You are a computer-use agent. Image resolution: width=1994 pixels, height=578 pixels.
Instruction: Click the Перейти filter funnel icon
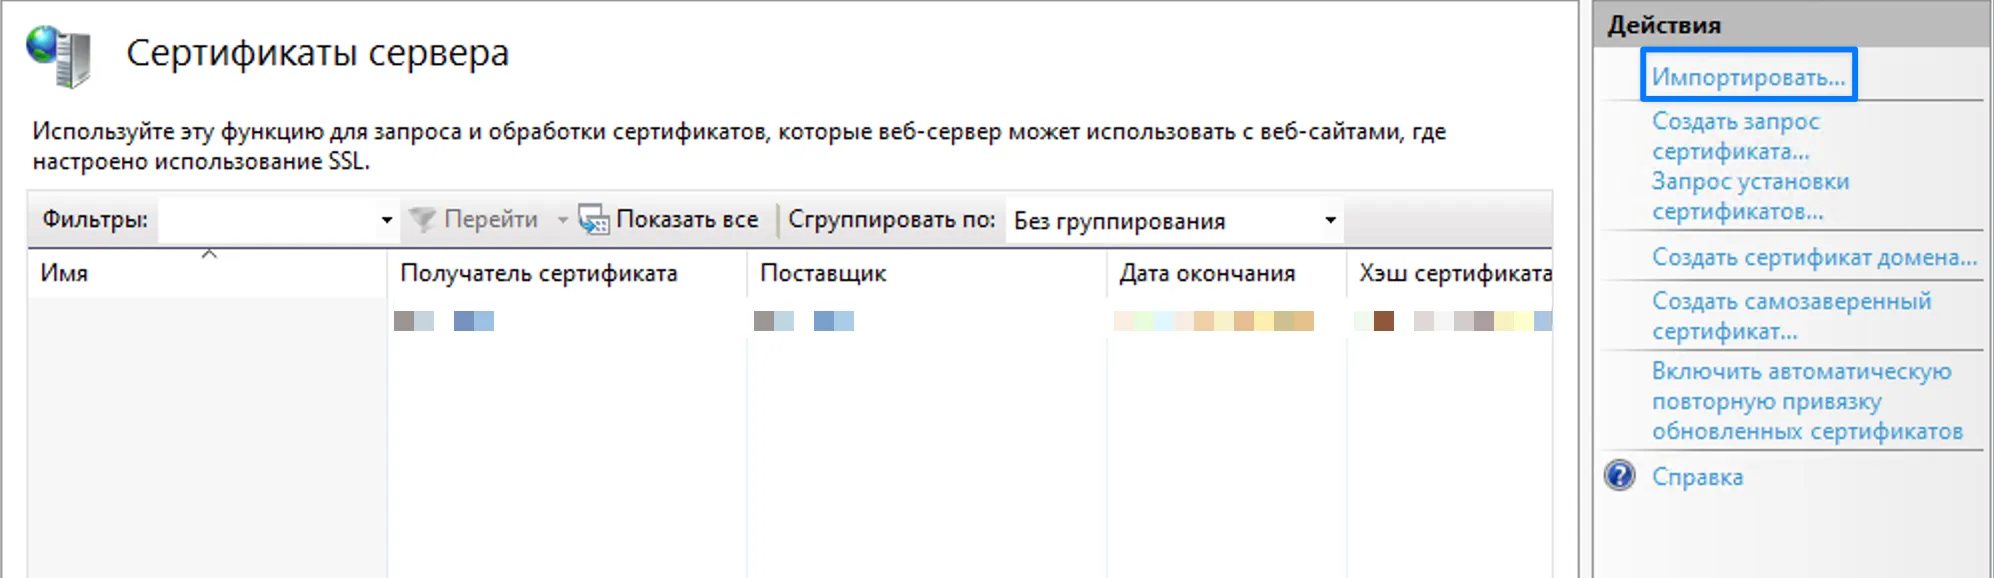[424, 219]
